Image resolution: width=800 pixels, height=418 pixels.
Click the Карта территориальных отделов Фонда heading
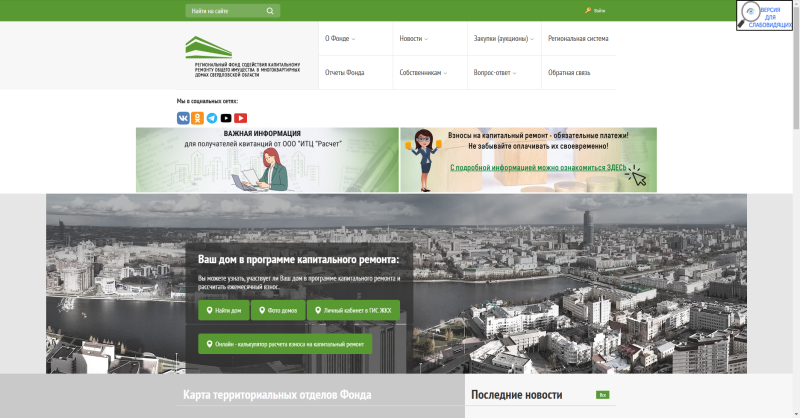277,395
